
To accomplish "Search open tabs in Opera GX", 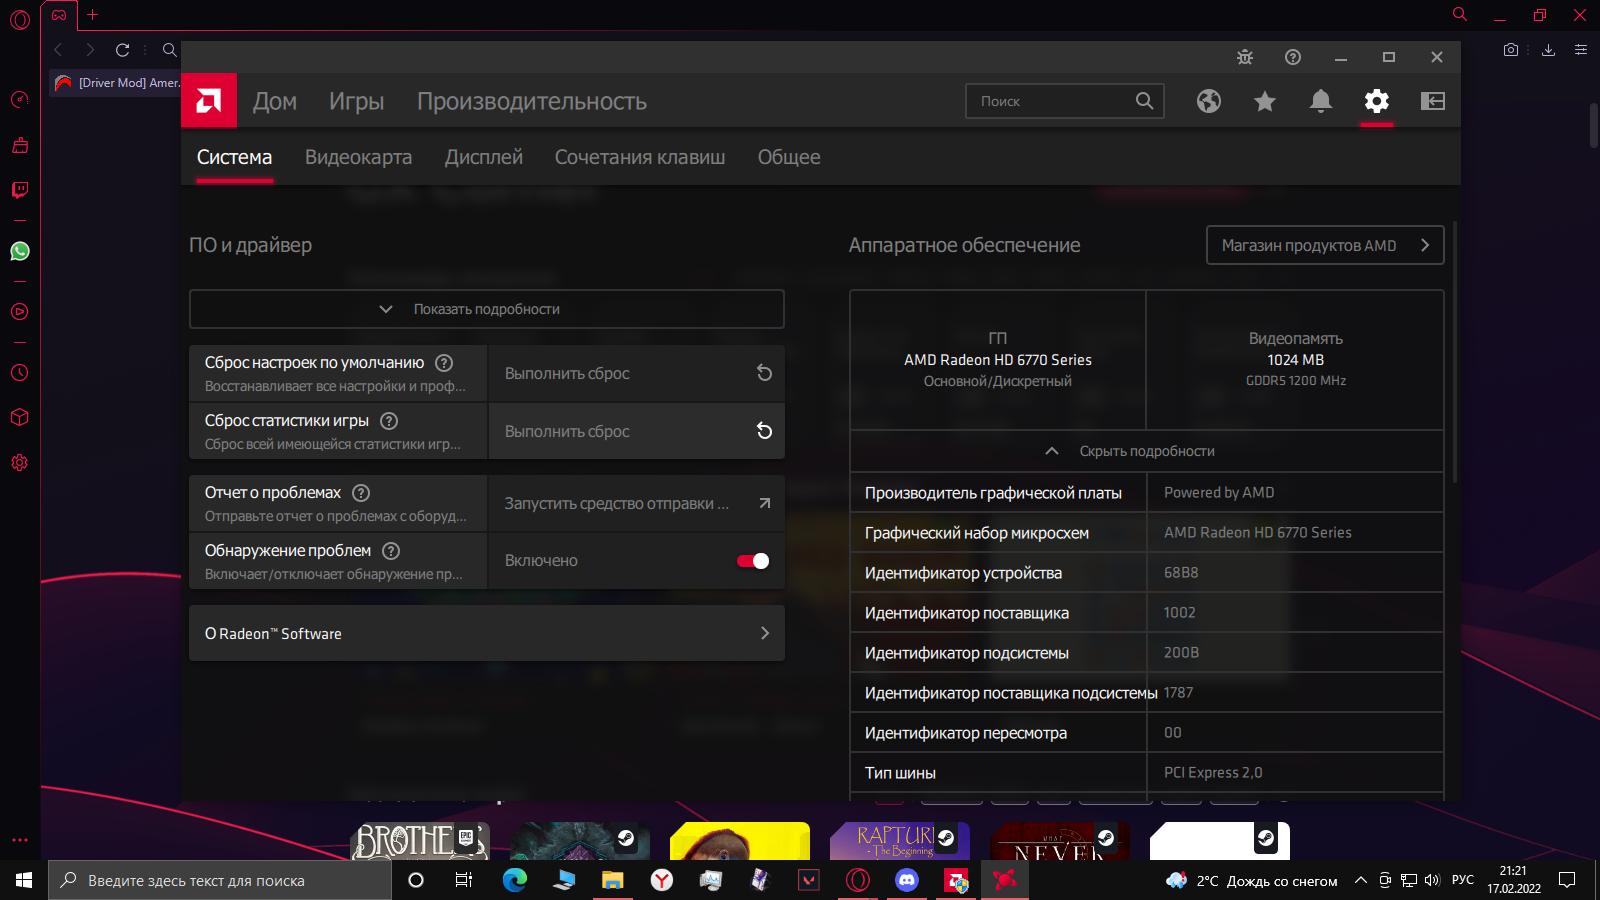I will 1460,15.
